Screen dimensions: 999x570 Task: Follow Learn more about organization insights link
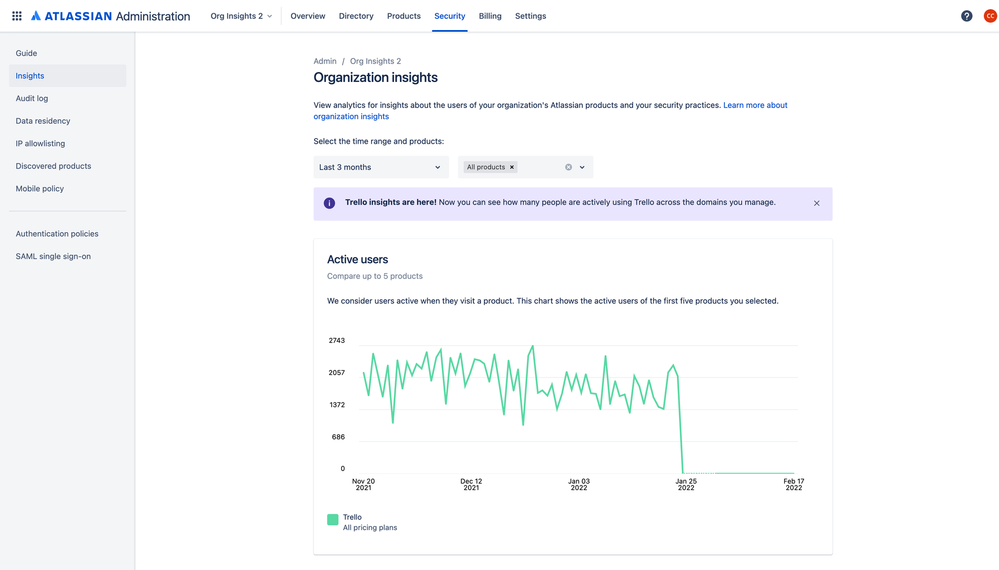tap(754, 105)
